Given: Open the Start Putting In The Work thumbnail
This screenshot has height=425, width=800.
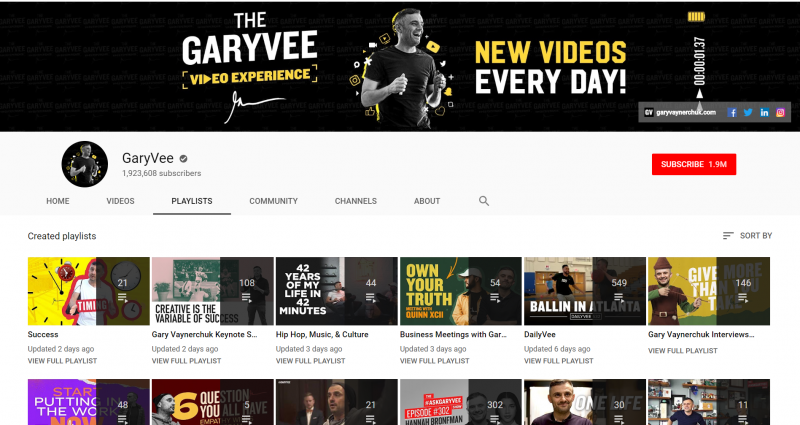Looking at the screenshot, I should coord(89,402).
